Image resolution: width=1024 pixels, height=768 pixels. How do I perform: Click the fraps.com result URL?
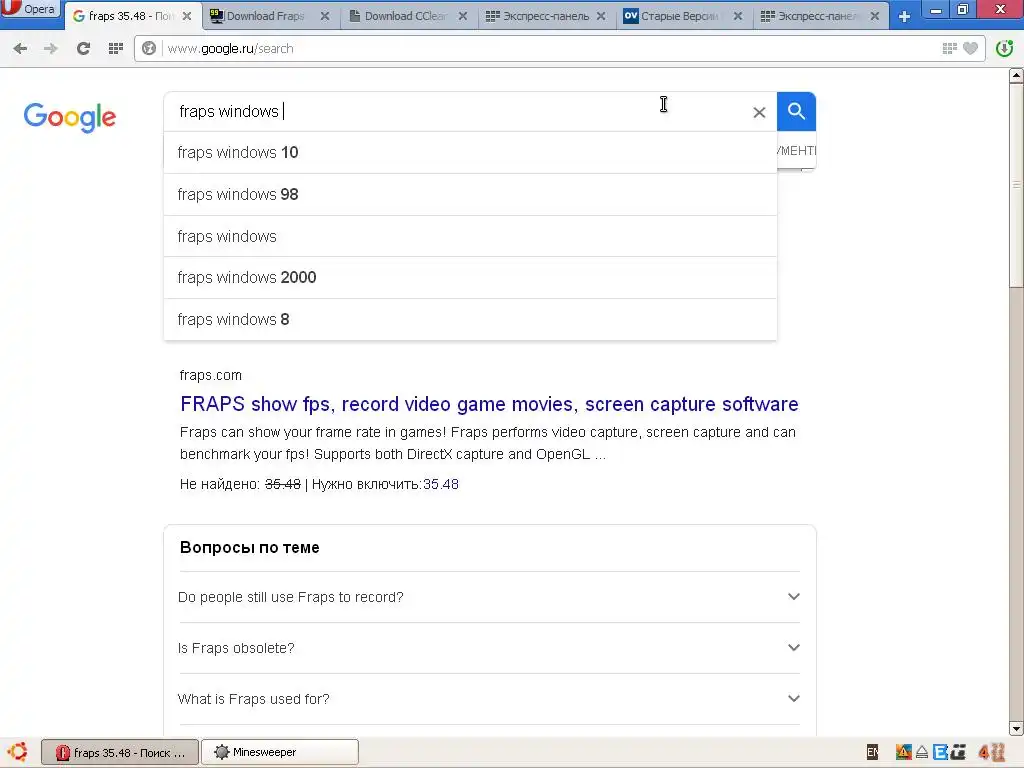point(210,376)
